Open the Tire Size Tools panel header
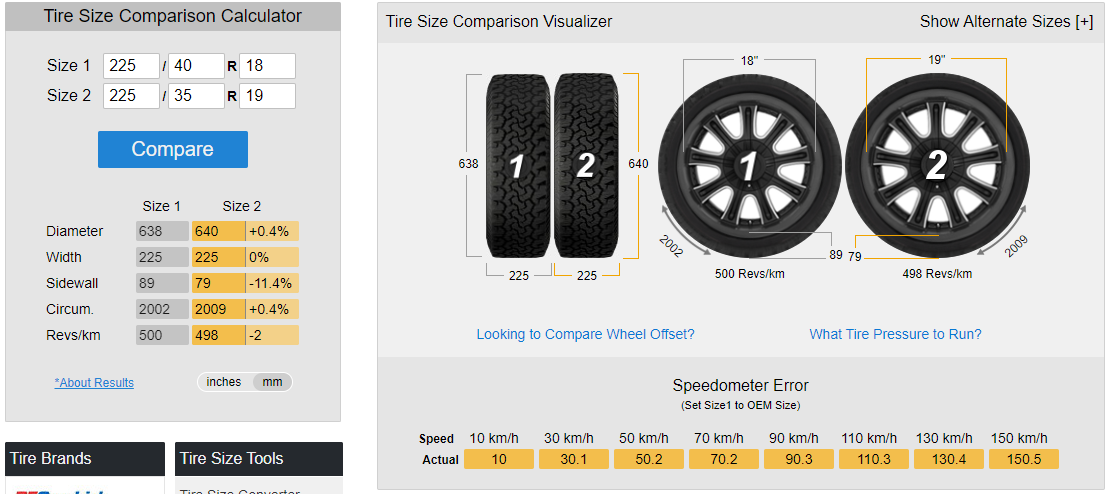The image size is (1110, 494). [259, 459]
